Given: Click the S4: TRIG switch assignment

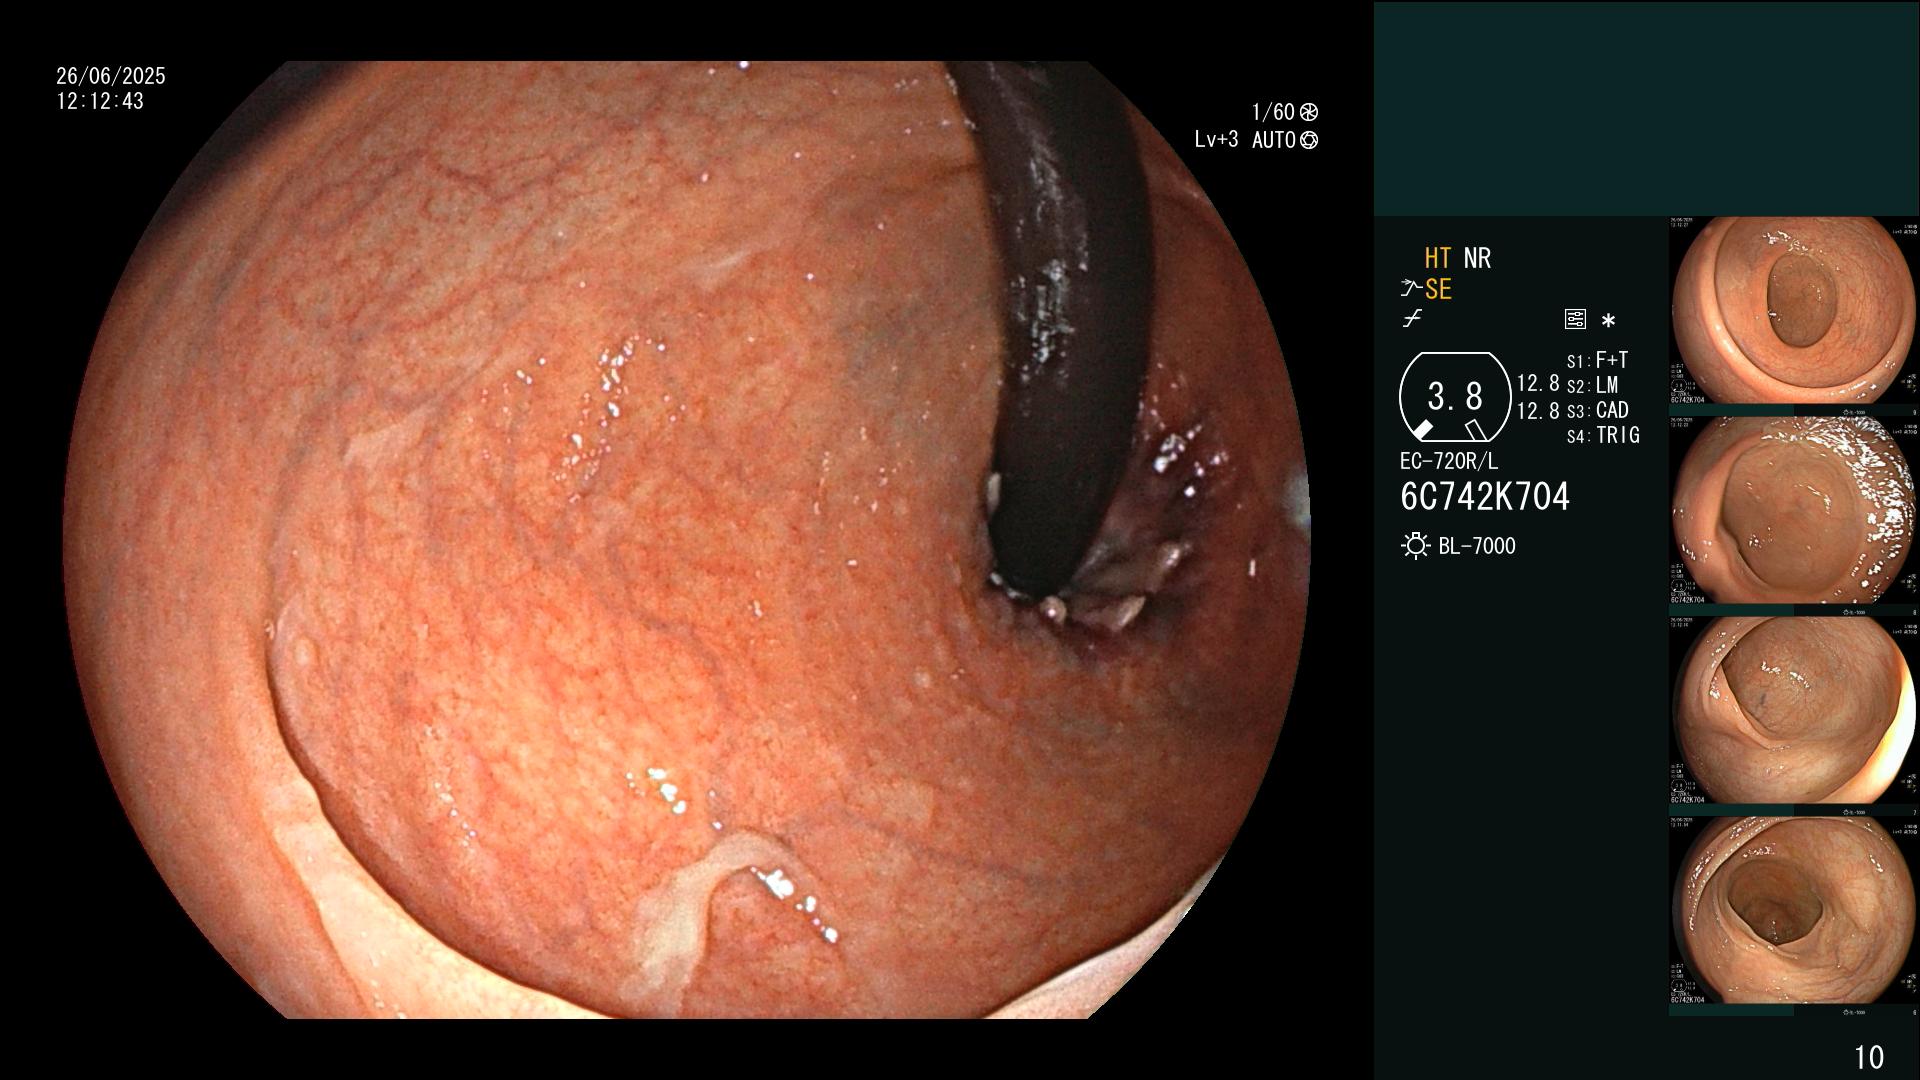Looking at the screenshot, I should (1603, 435).
